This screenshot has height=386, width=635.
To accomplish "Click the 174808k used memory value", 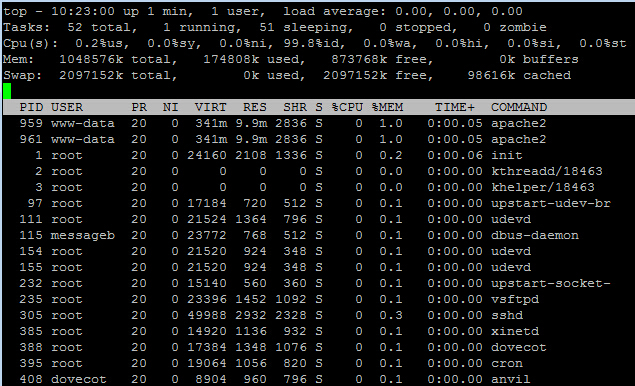I will 231,60.
